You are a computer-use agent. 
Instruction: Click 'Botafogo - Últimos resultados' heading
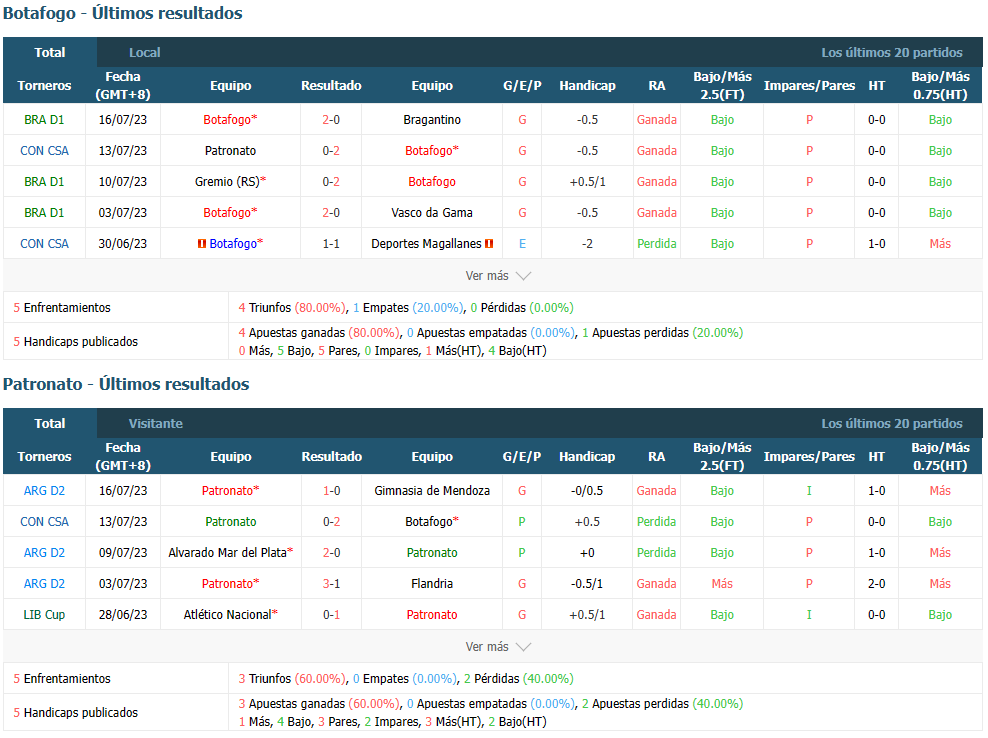[x=123, y=13]
